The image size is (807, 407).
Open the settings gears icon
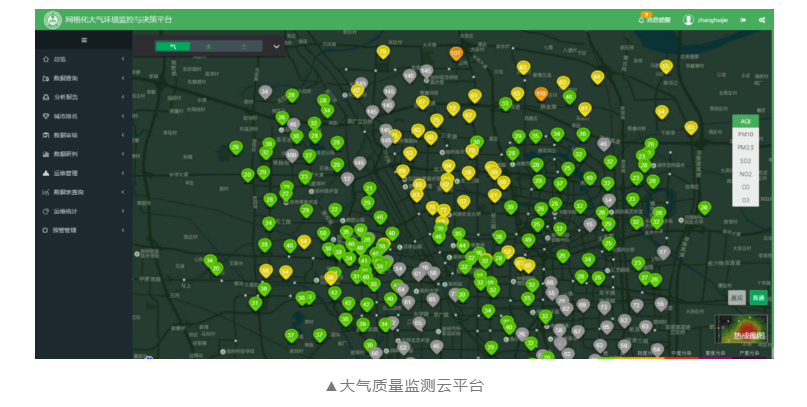pos(762,19)
